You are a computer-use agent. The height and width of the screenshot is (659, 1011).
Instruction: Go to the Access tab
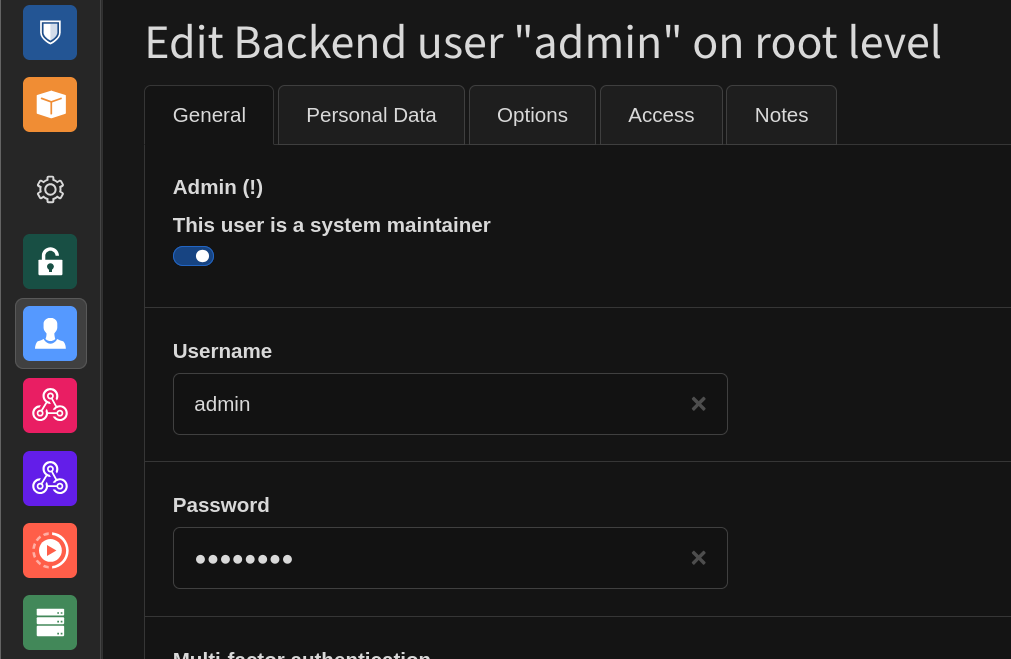(x=661, y=115)
